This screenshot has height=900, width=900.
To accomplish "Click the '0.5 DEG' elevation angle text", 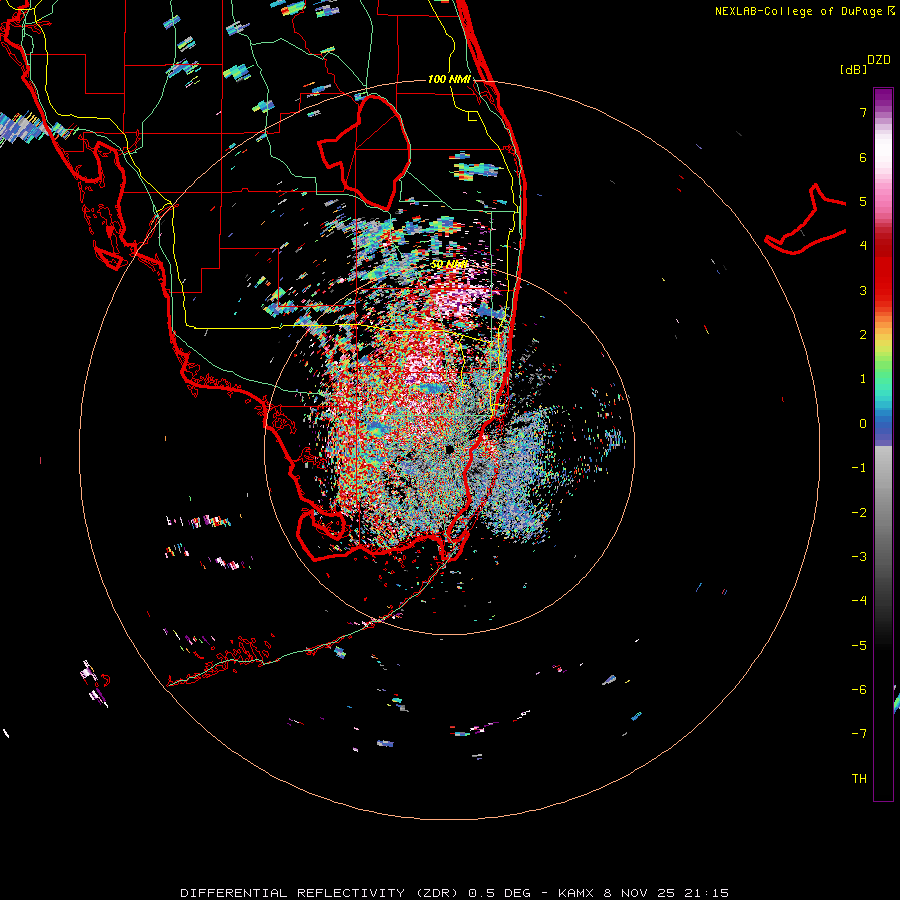I will coord(500,893).
